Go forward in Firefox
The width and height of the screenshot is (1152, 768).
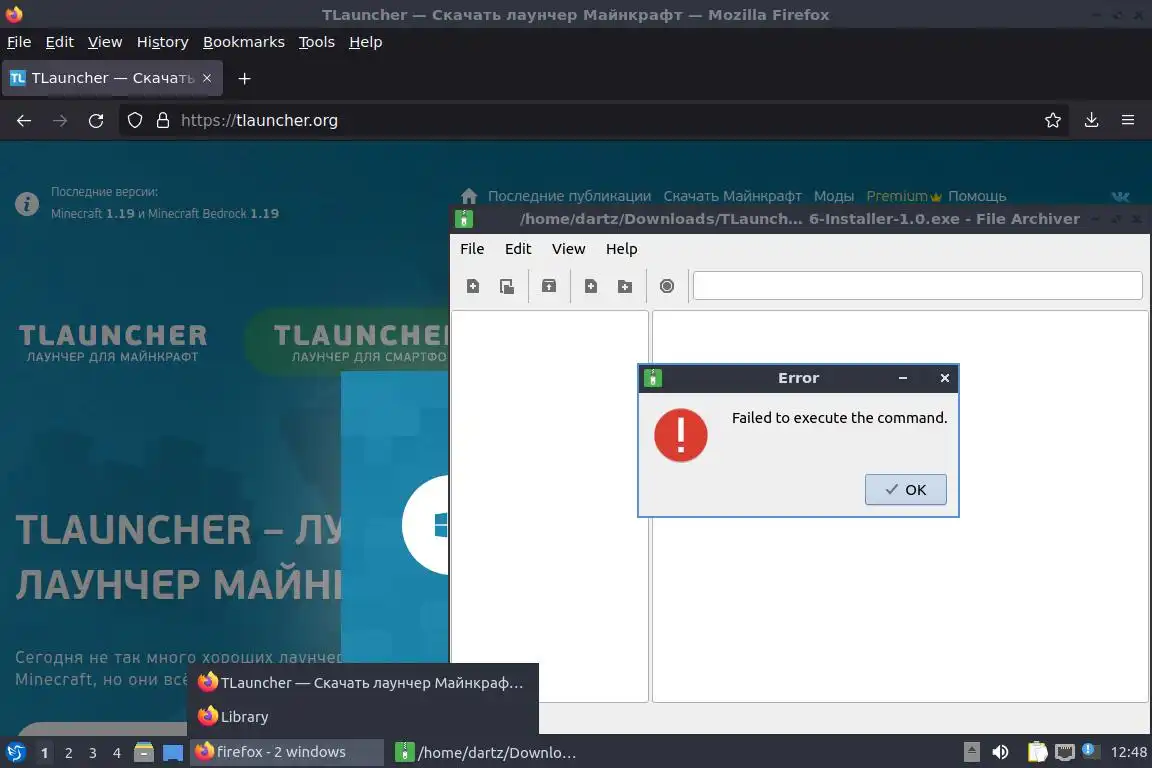point(60,121)
